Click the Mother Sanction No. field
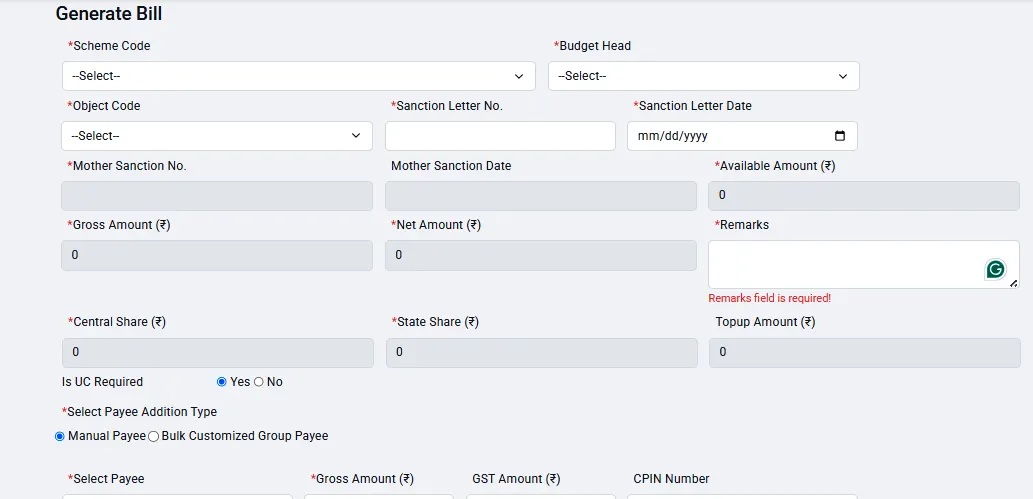This screenshot has width=1033, height=499. coord(217,196)
